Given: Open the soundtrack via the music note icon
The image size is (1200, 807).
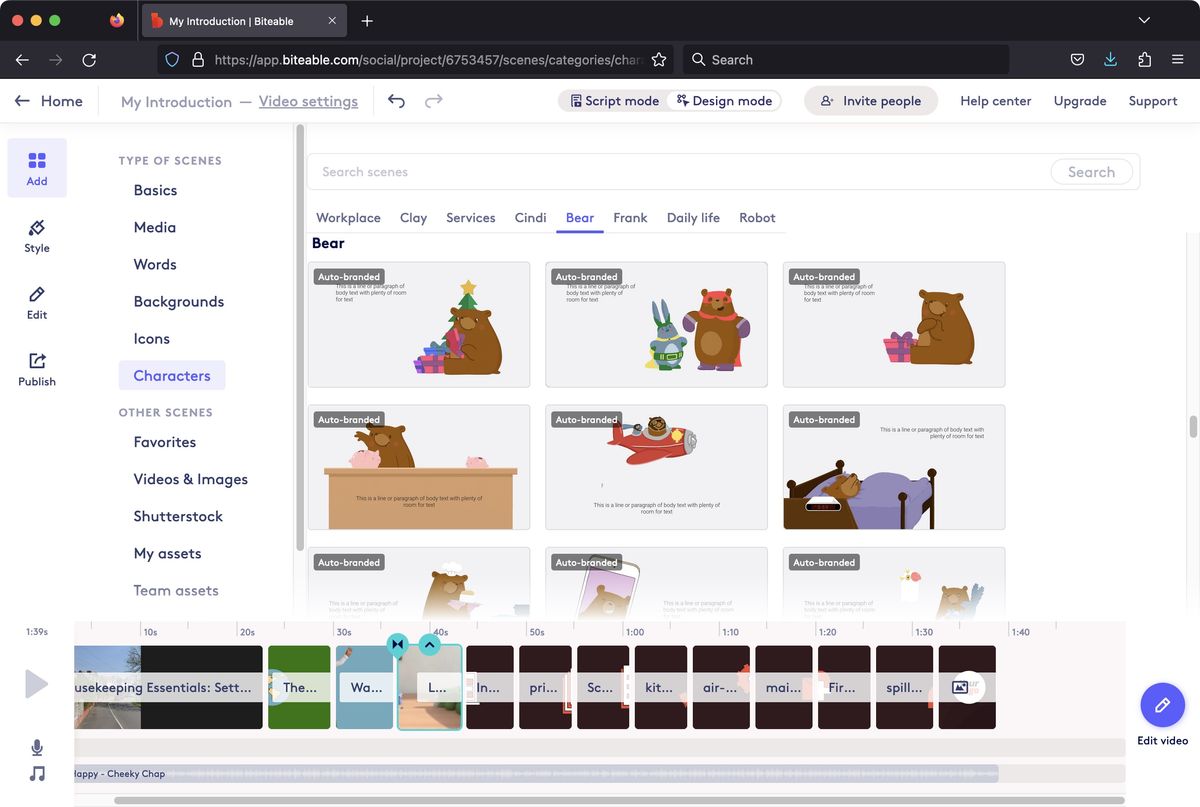Looking at the screenshot, I should 37,773.
